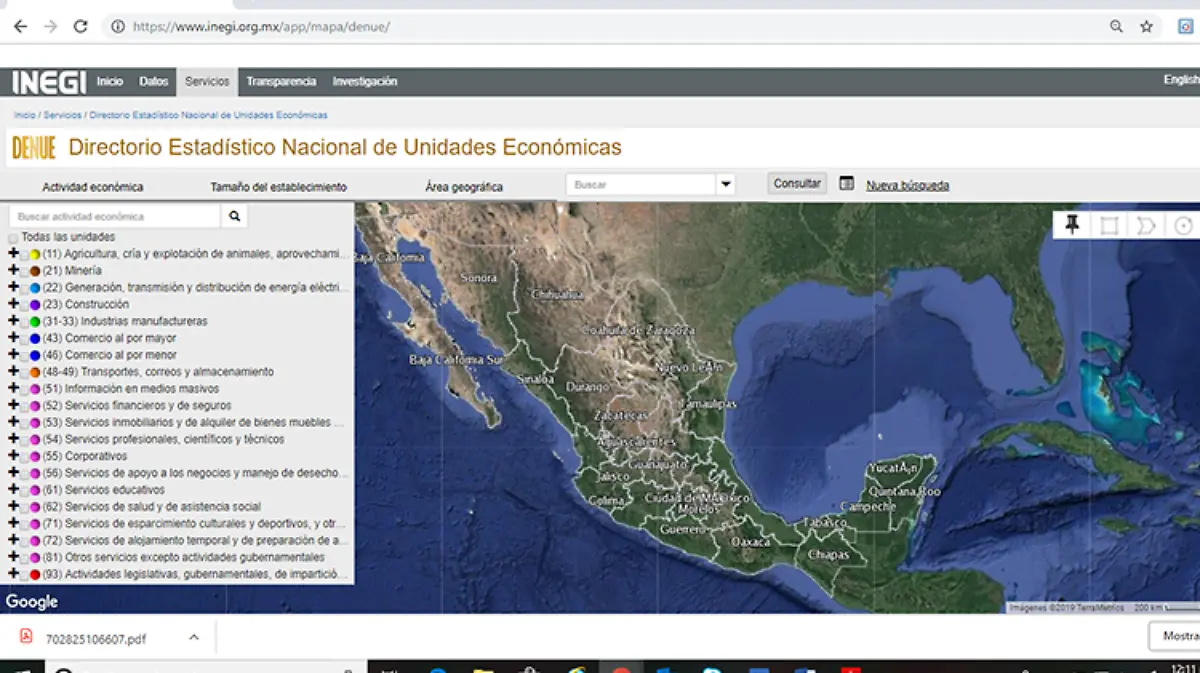Select the circle radius selection tool
This screenshot has height=673, width=1200.
tap(1183, 225)
